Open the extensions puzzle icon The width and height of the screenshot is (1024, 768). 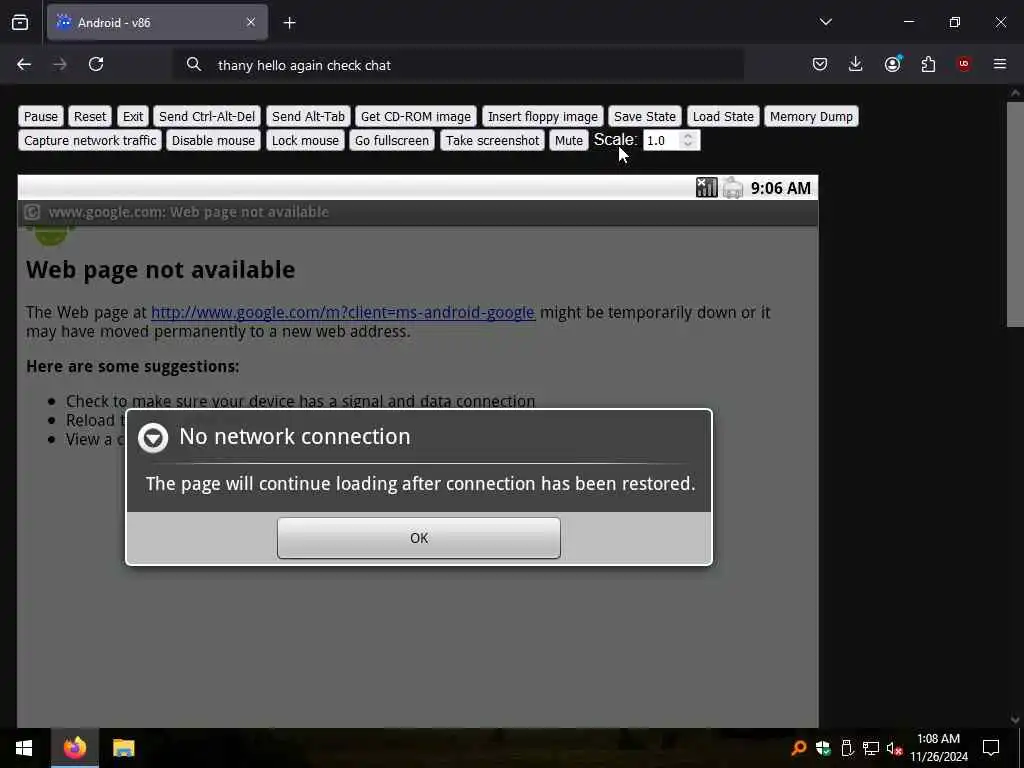click(928, 64)
